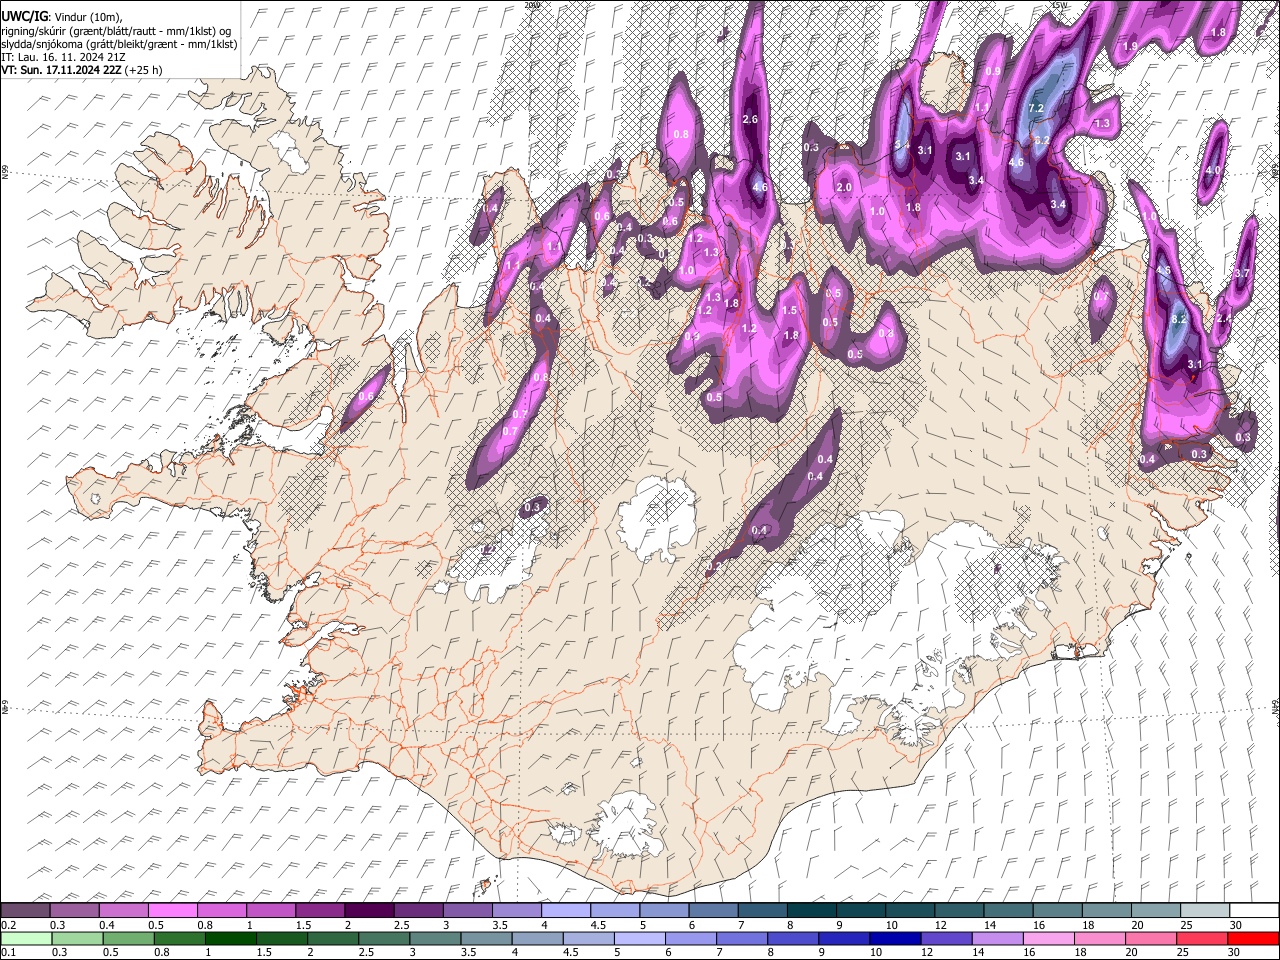Viewport: 1280px width, 960px height.
Task: Click the 0.1 palest green swatch in the lower legend
Action: tap(26, 938)
